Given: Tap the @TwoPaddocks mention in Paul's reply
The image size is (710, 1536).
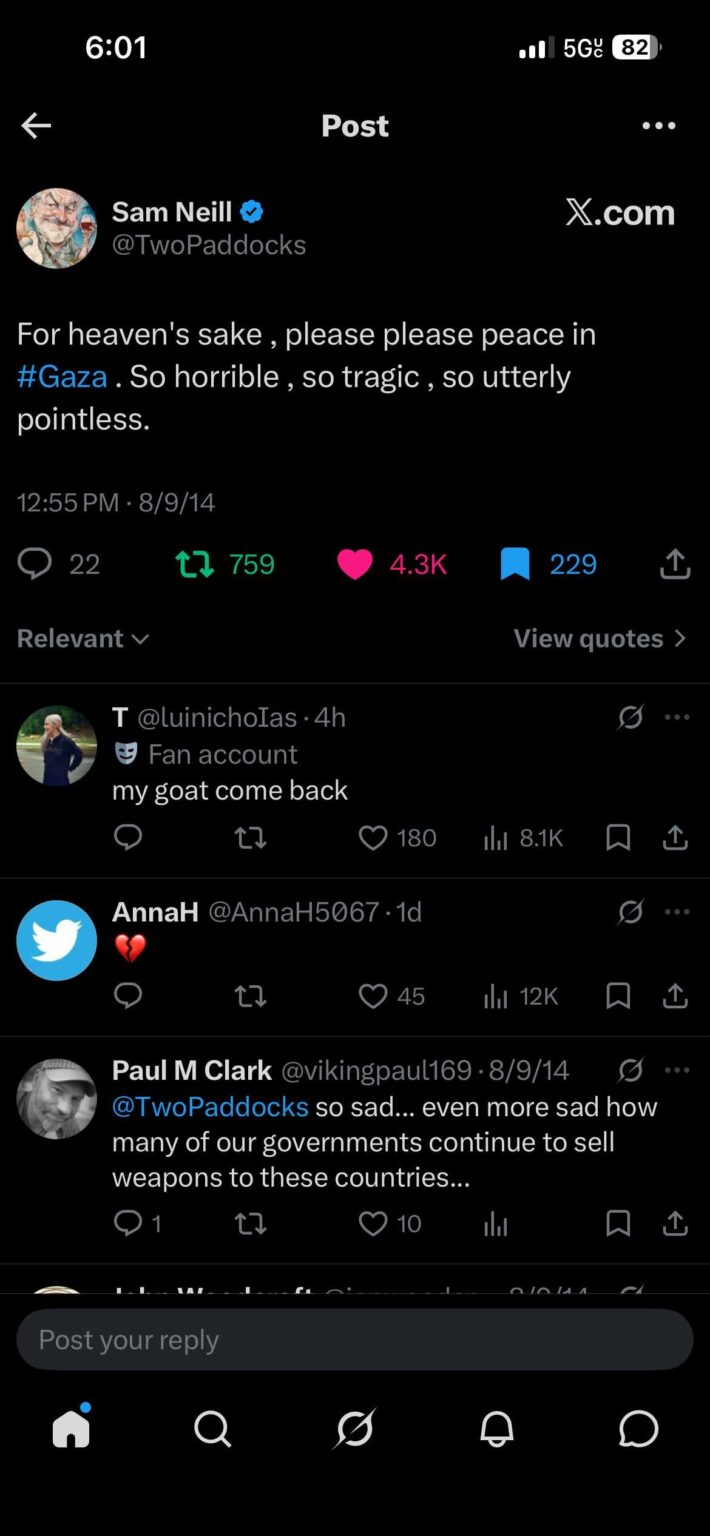Looking at the screenshot, I should tap(210, 1107).
